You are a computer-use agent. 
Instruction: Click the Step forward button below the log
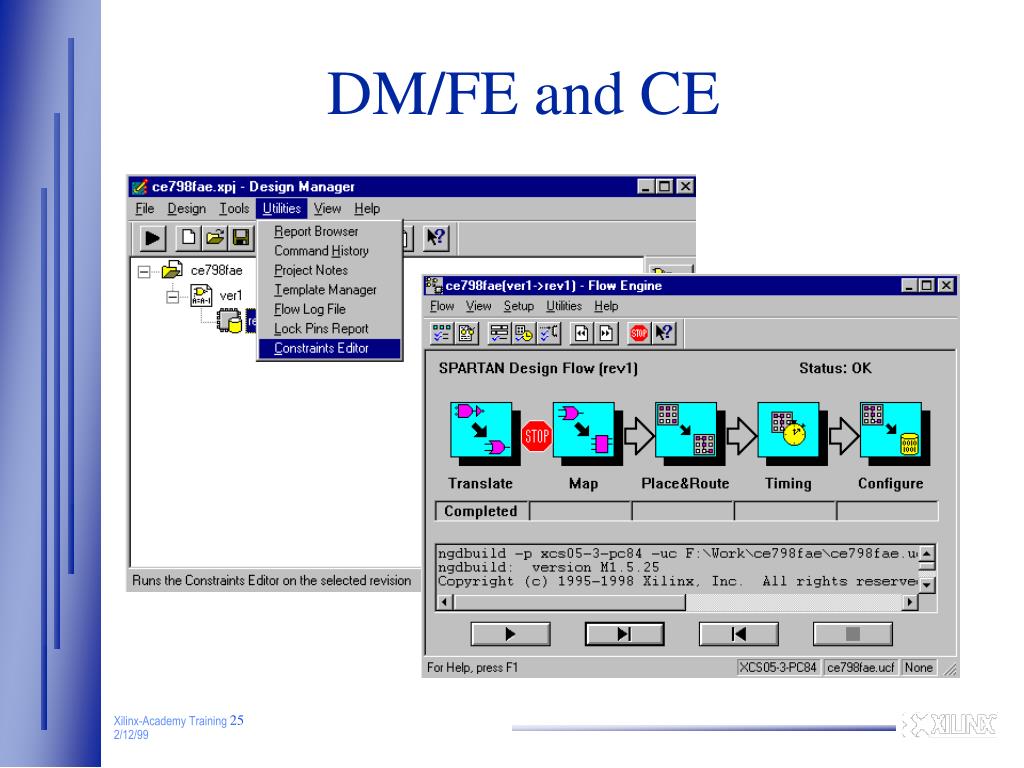pos(624,633)
